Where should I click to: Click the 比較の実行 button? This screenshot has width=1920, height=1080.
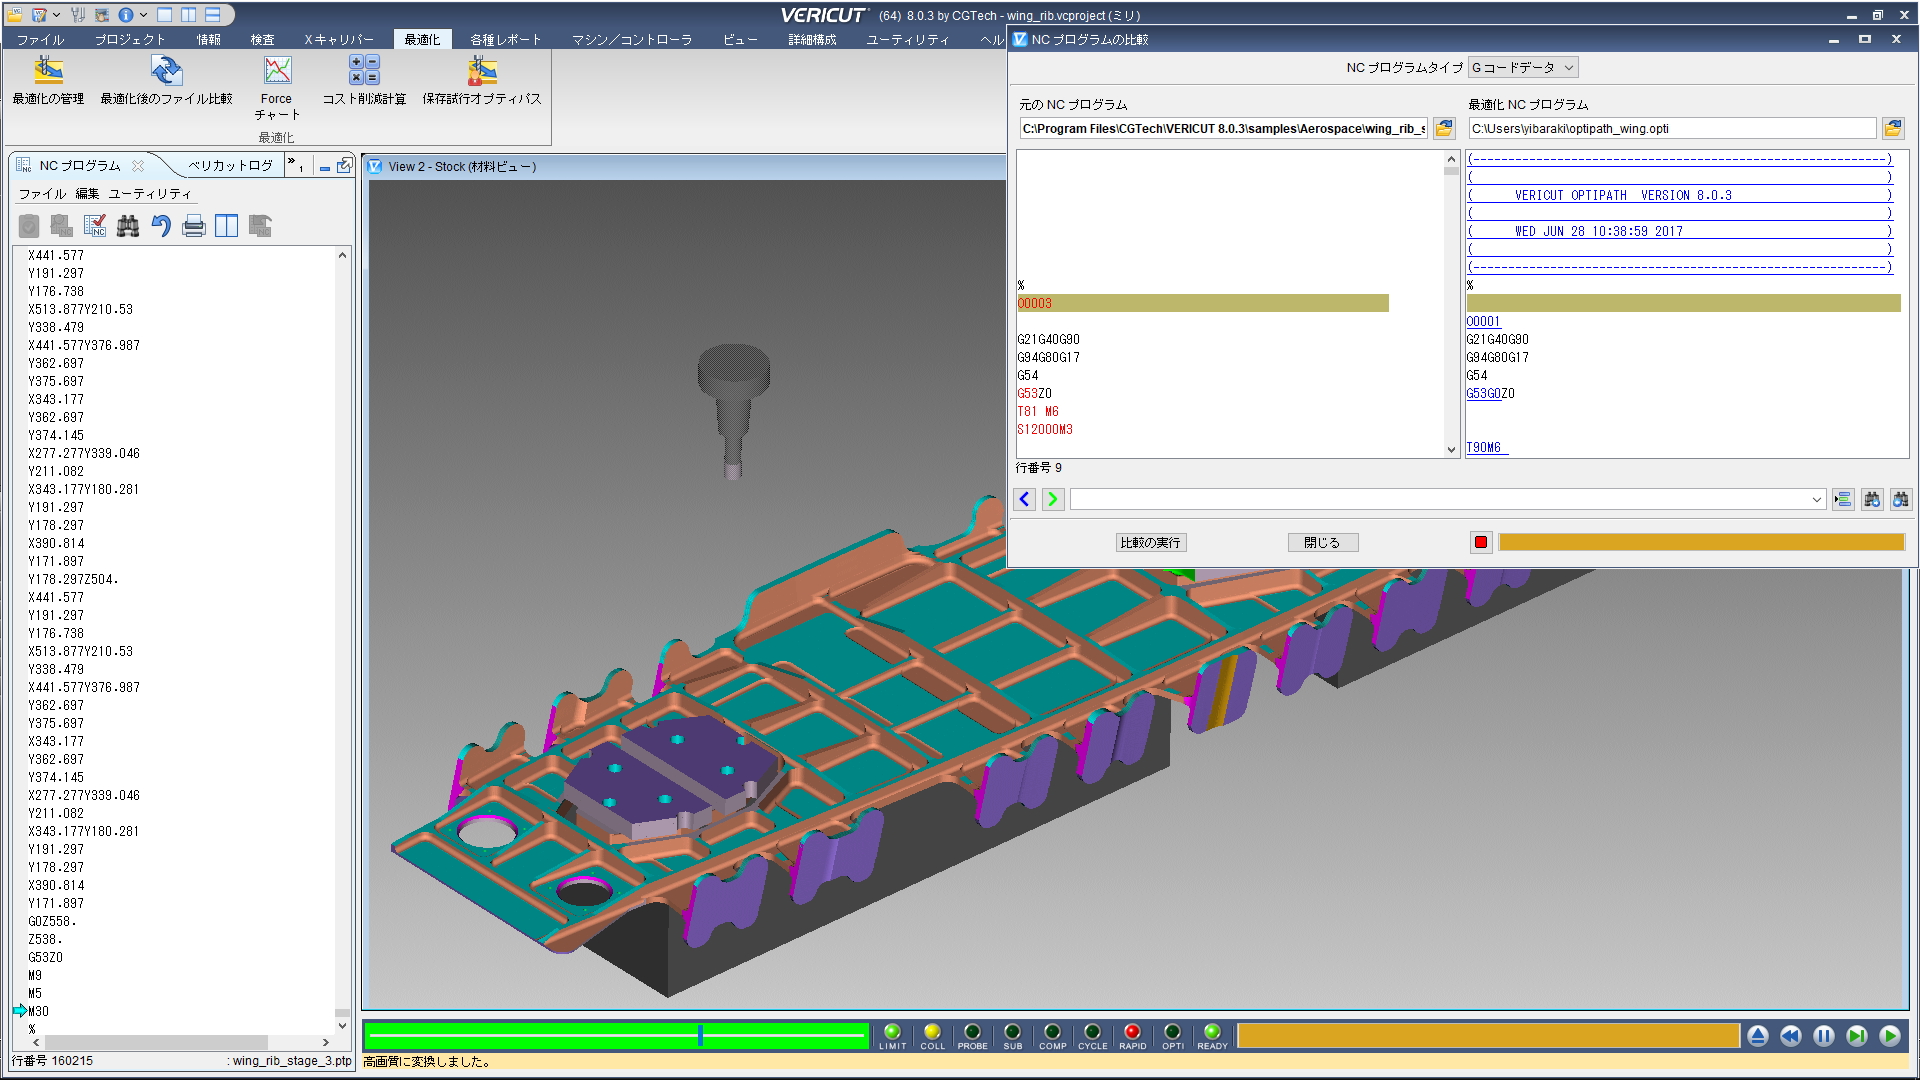[1151, 542]
